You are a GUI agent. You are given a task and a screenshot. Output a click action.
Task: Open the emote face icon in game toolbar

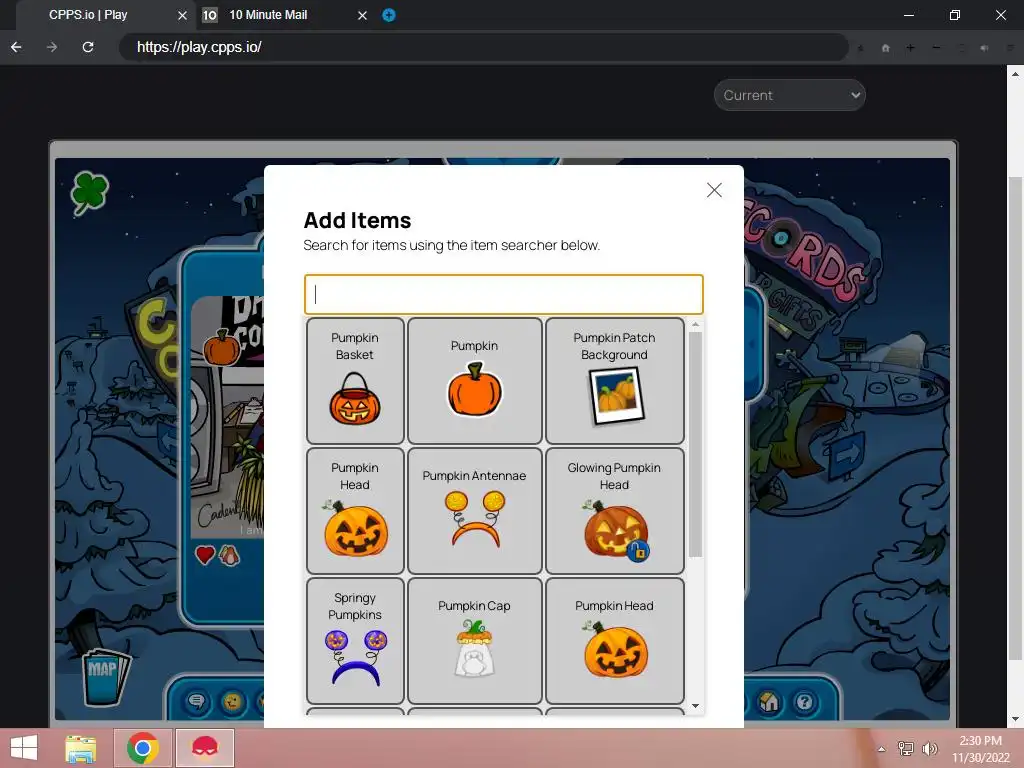[x=232, y=702]
